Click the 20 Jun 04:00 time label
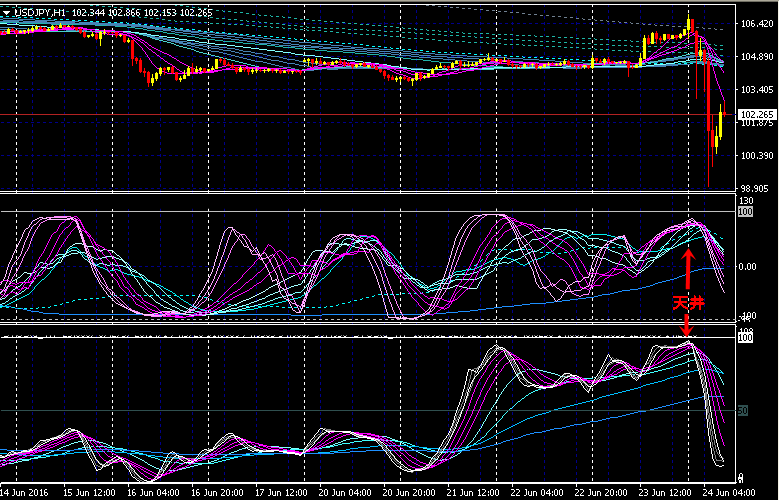Image resolution: width=780 pixels, height=500 pixels. [346, 493]
